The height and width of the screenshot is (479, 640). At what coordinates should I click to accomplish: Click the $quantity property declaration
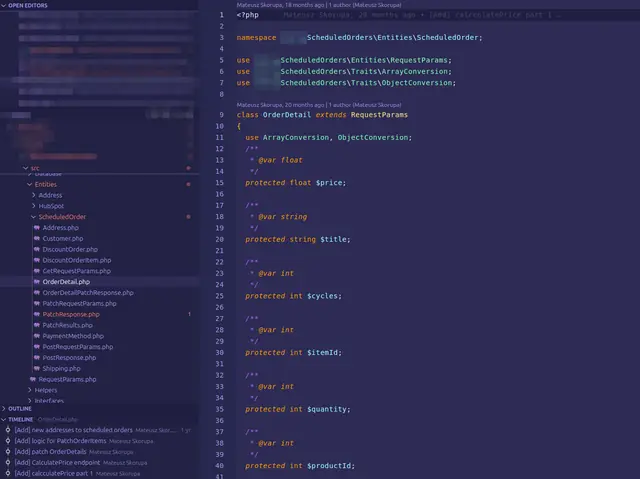(298, 409)
